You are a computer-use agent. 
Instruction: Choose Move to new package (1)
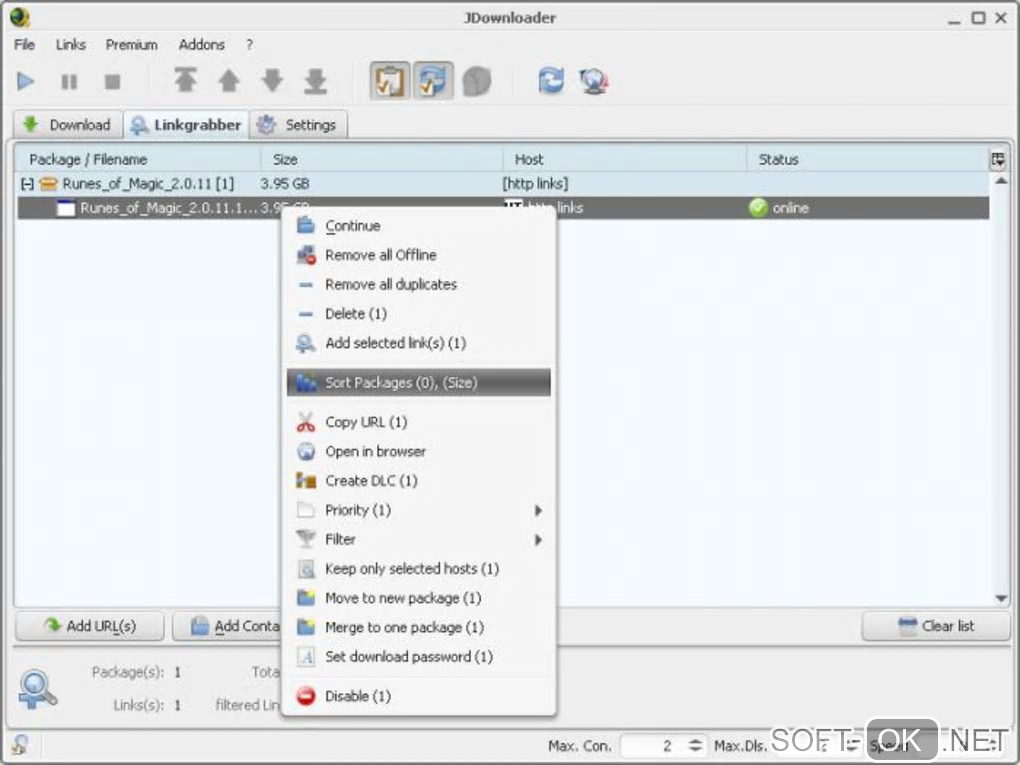coord(418,598)
